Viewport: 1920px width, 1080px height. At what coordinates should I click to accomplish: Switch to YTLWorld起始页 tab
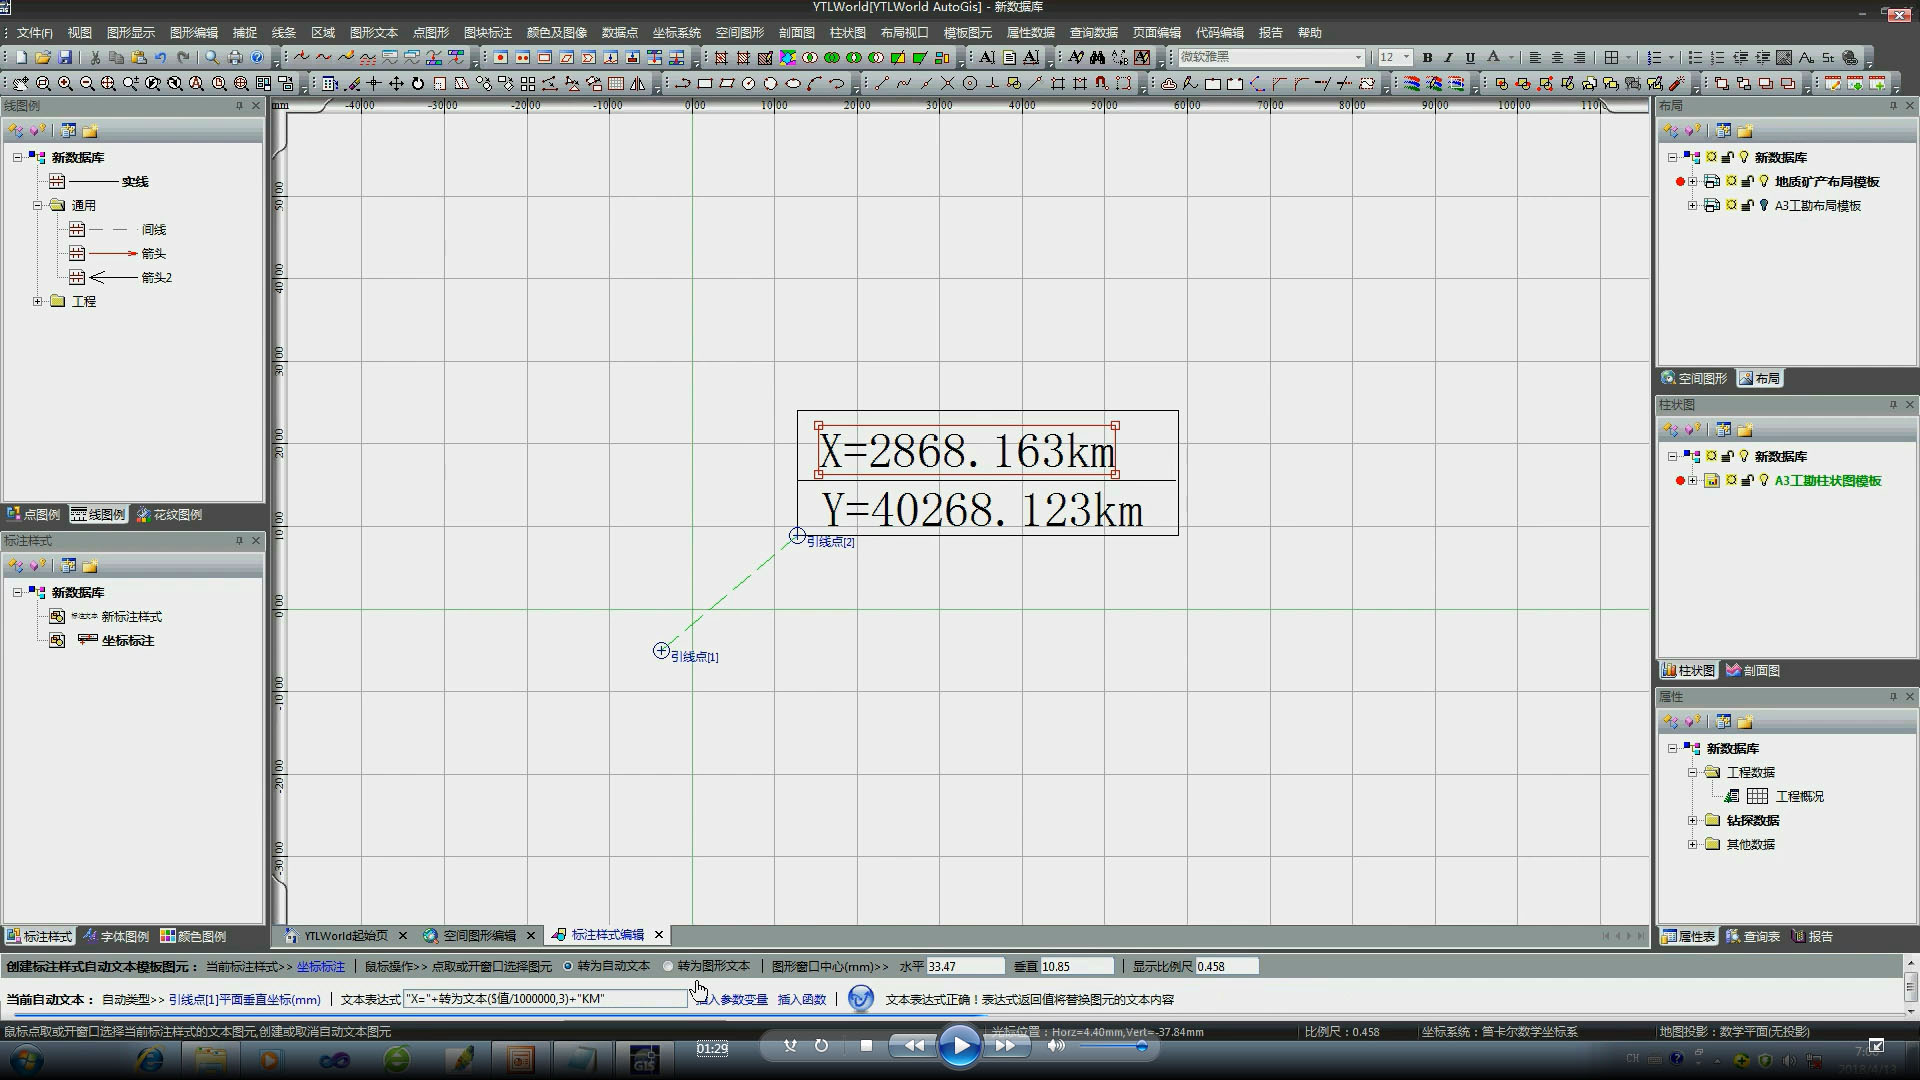click(345, 935)
